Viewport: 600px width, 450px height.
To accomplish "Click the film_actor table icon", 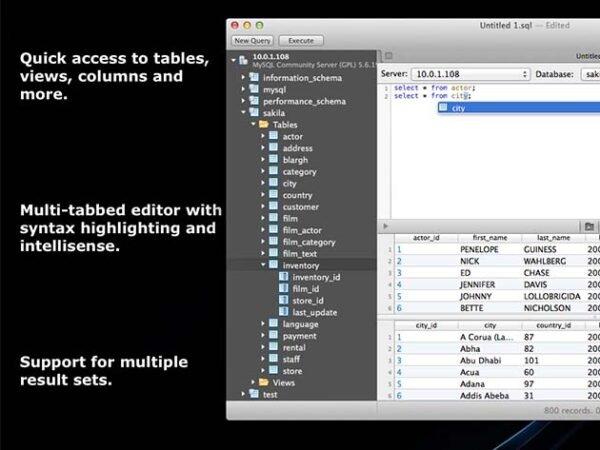I will 274,230.
